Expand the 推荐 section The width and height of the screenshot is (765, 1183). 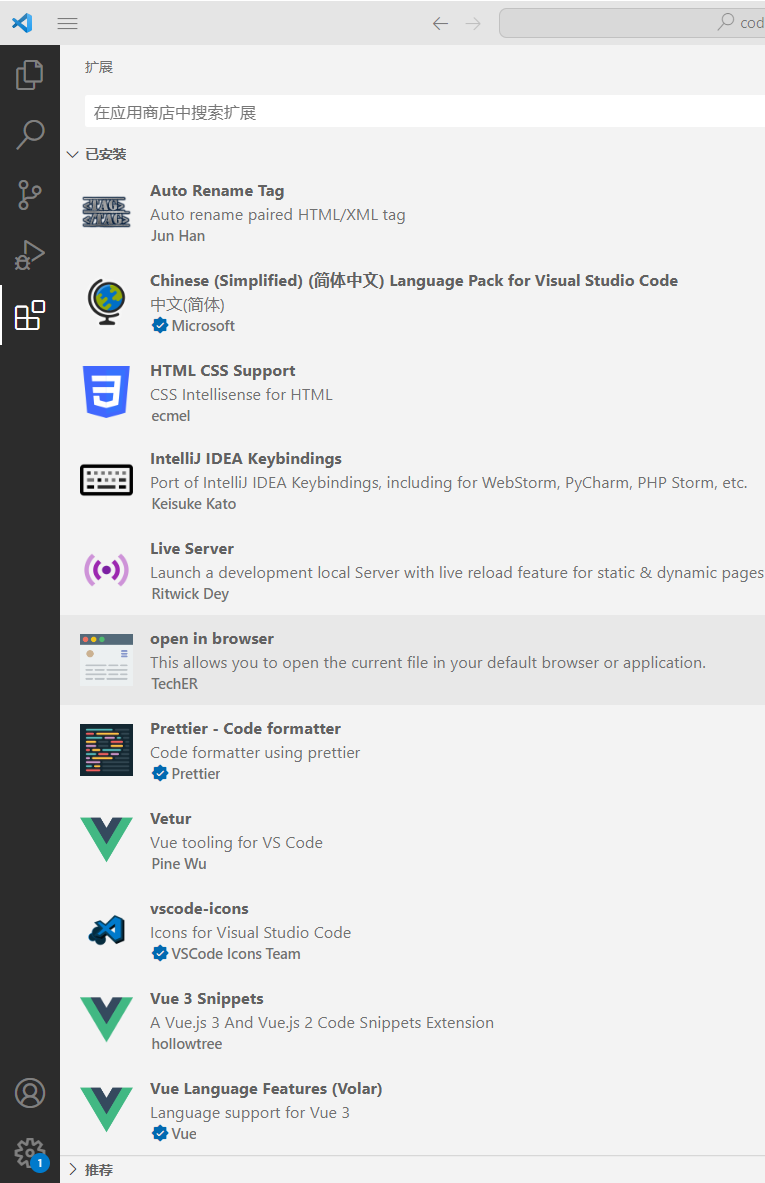tap(72, 1169)
